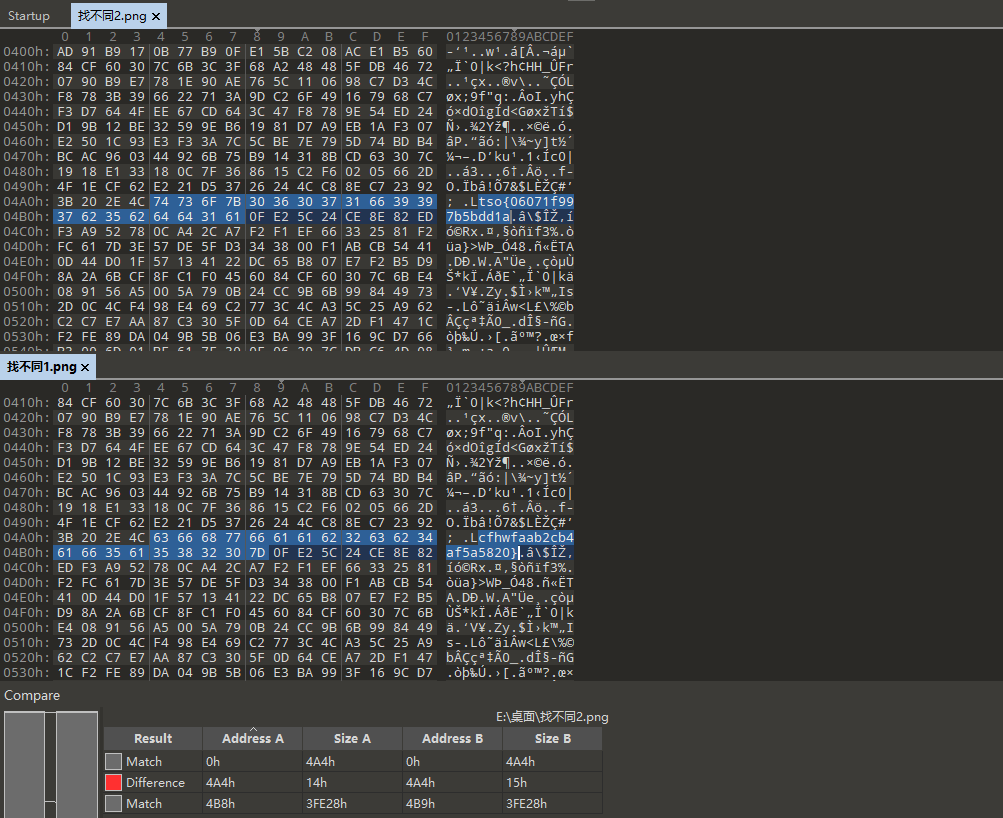Click row address 04A0h in top hex view
Image resolution: width=1003 pixels, height=818 pixels.
(x=22, y=201)
